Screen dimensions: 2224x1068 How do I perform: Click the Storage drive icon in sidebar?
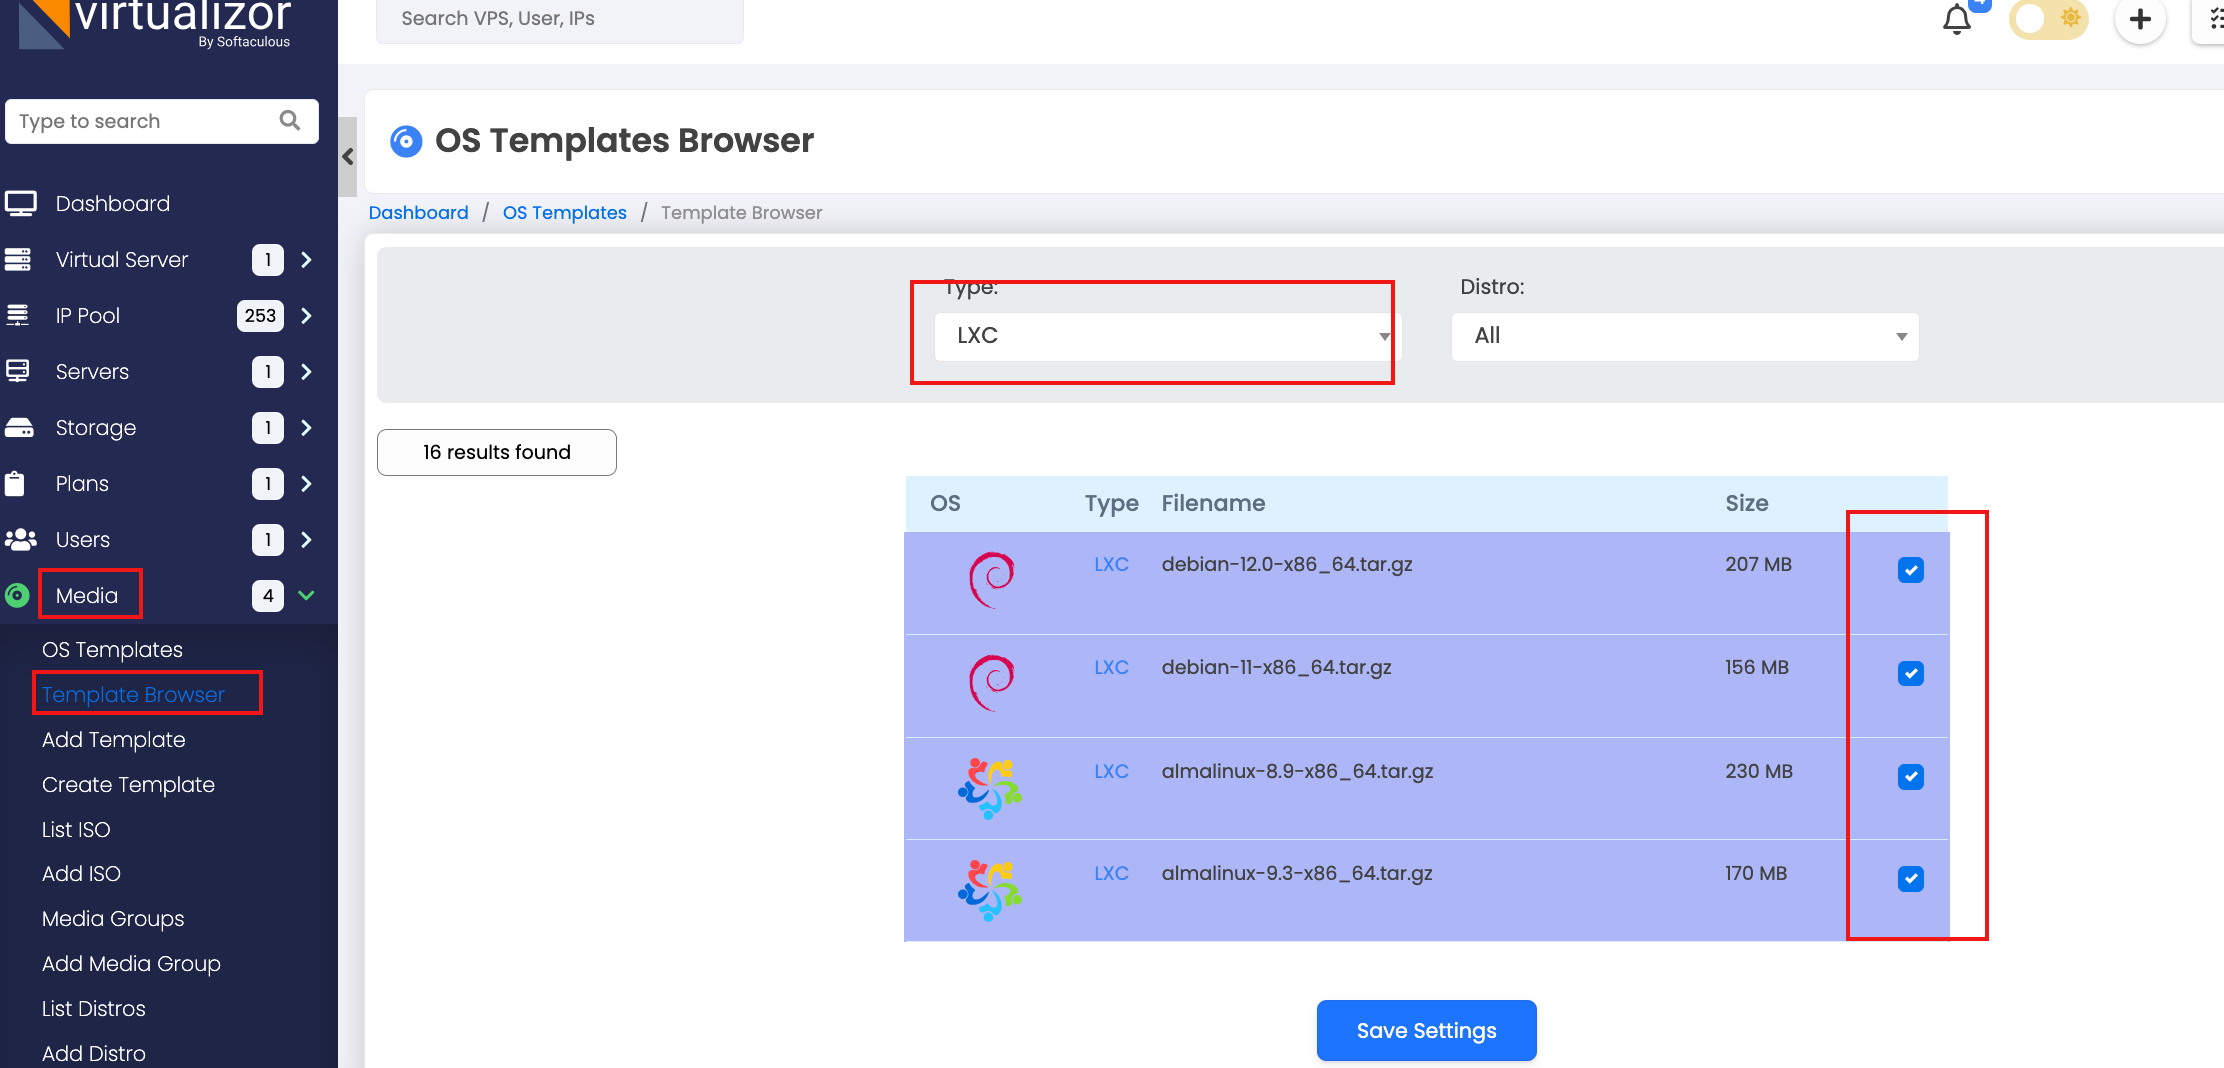coord(20,428)
